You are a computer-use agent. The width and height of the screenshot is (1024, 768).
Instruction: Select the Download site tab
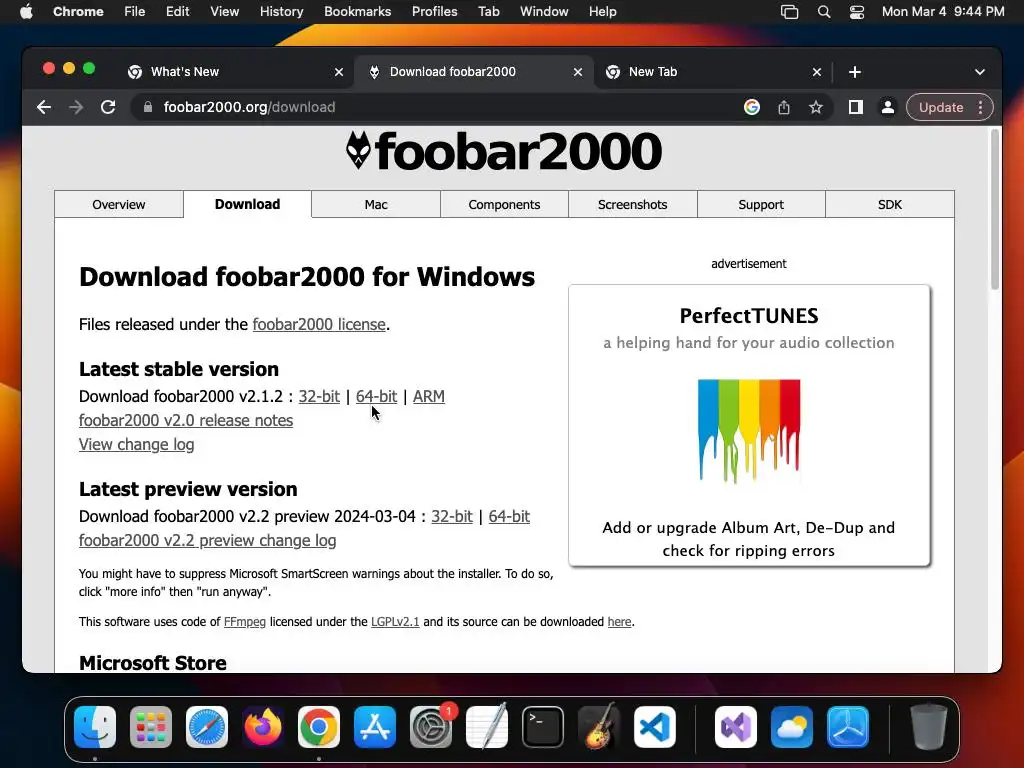tap(248, 204)
